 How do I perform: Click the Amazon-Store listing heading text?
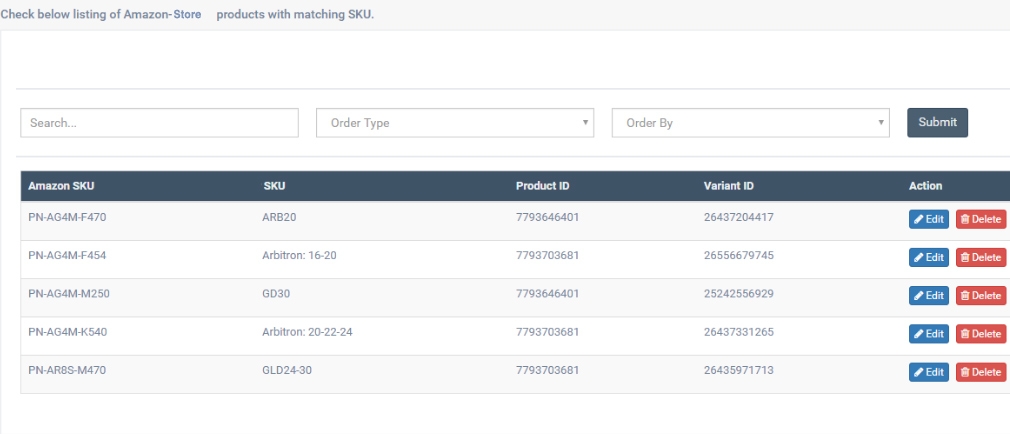click(x=187, y=14)
